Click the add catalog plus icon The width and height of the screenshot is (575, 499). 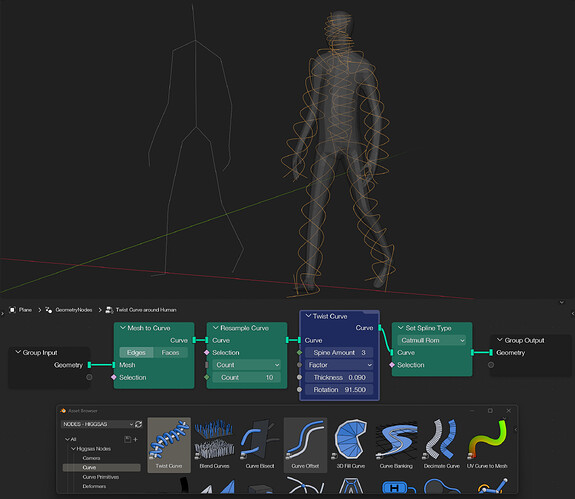tap(135, 439)
